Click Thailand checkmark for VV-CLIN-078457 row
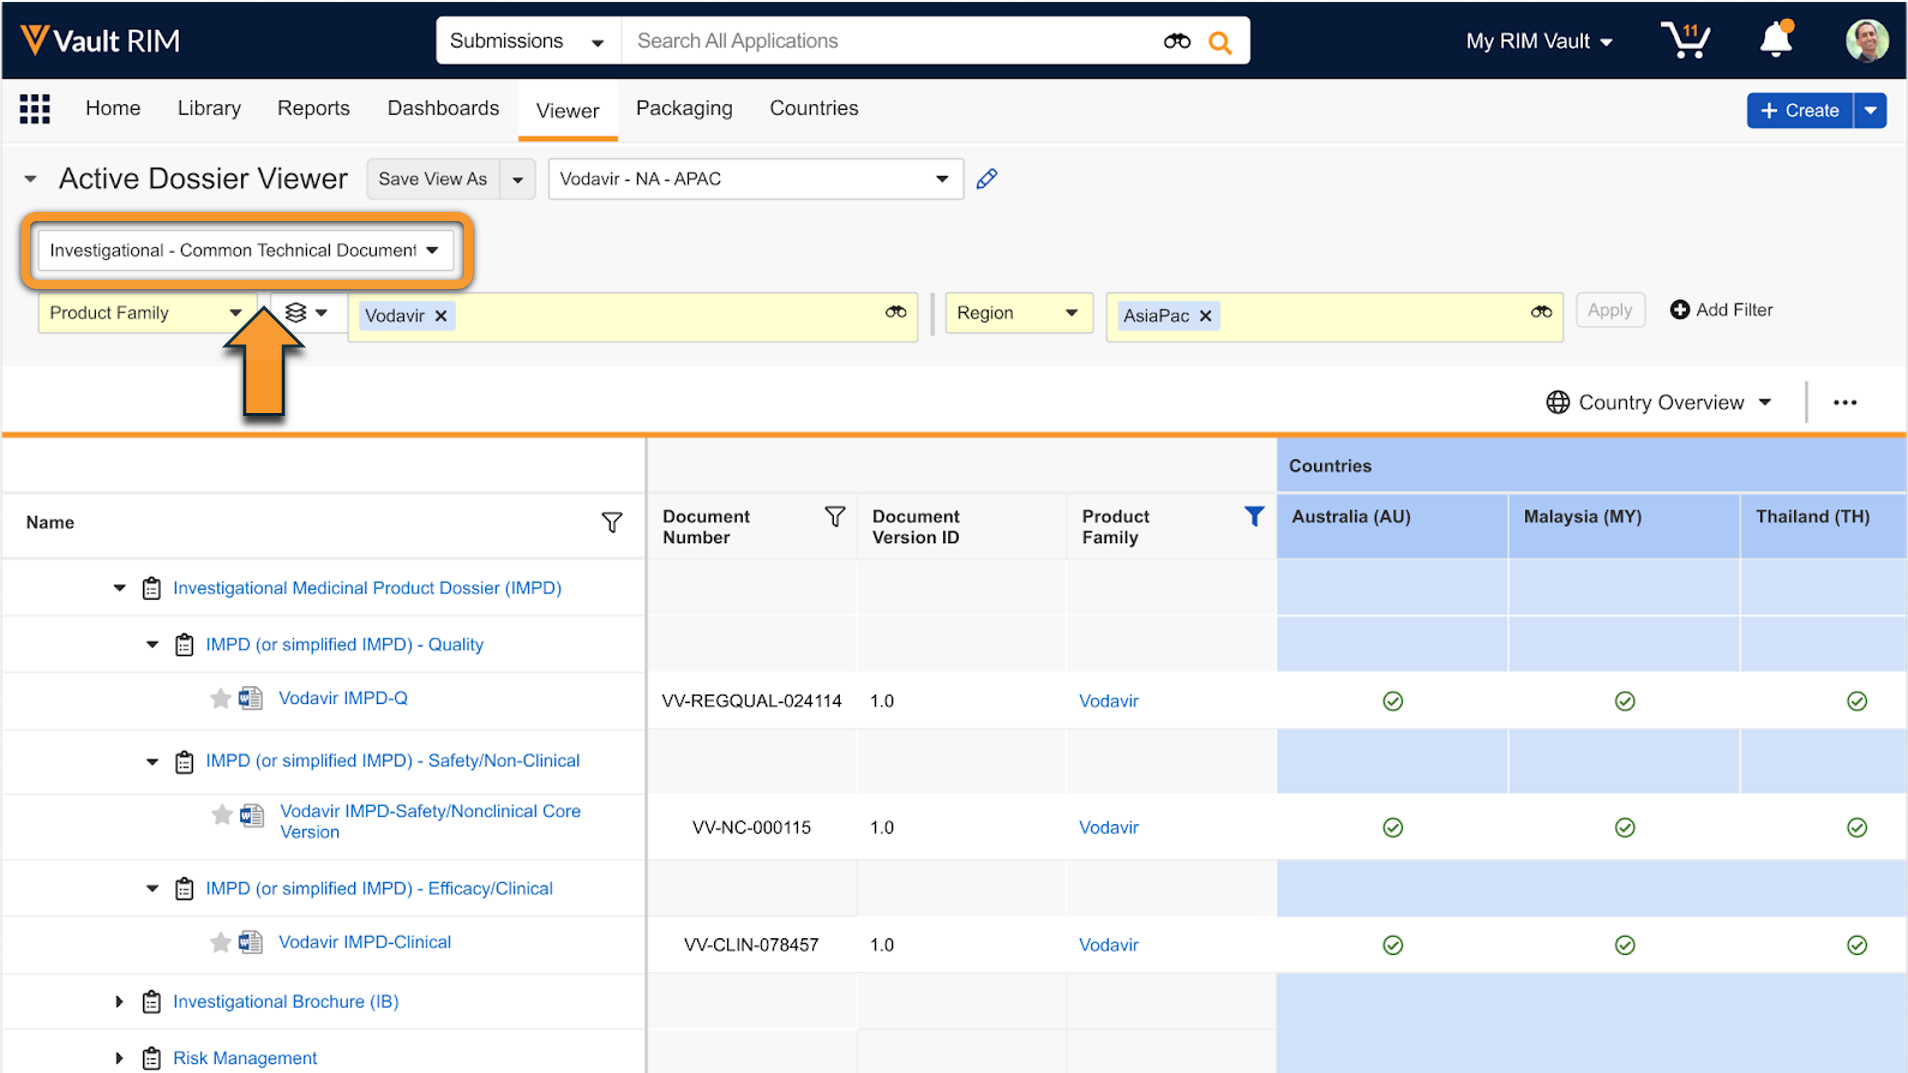1908x1073 pixels. 1857,945
